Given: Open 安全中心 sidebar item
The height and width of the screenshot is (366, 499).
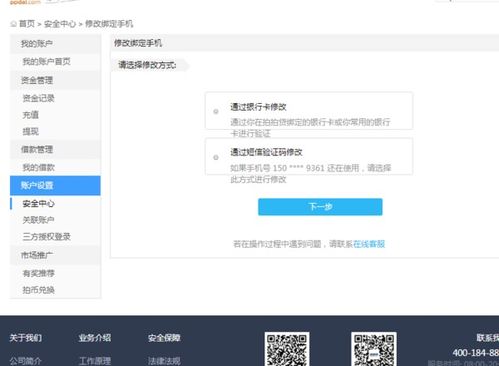Looking at the screenshot, I should [38, 203].
